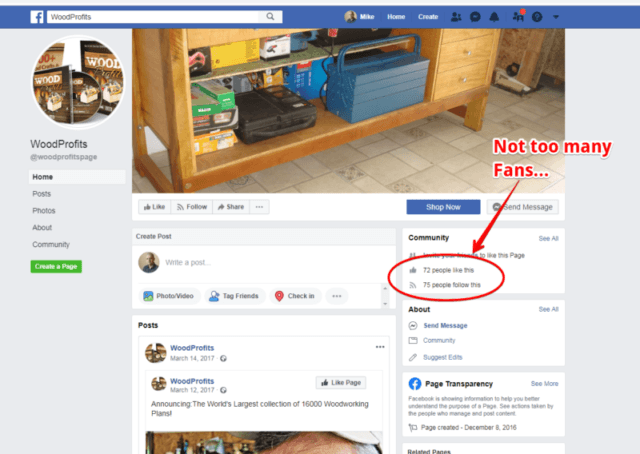Open the friend requests icon

456,17
